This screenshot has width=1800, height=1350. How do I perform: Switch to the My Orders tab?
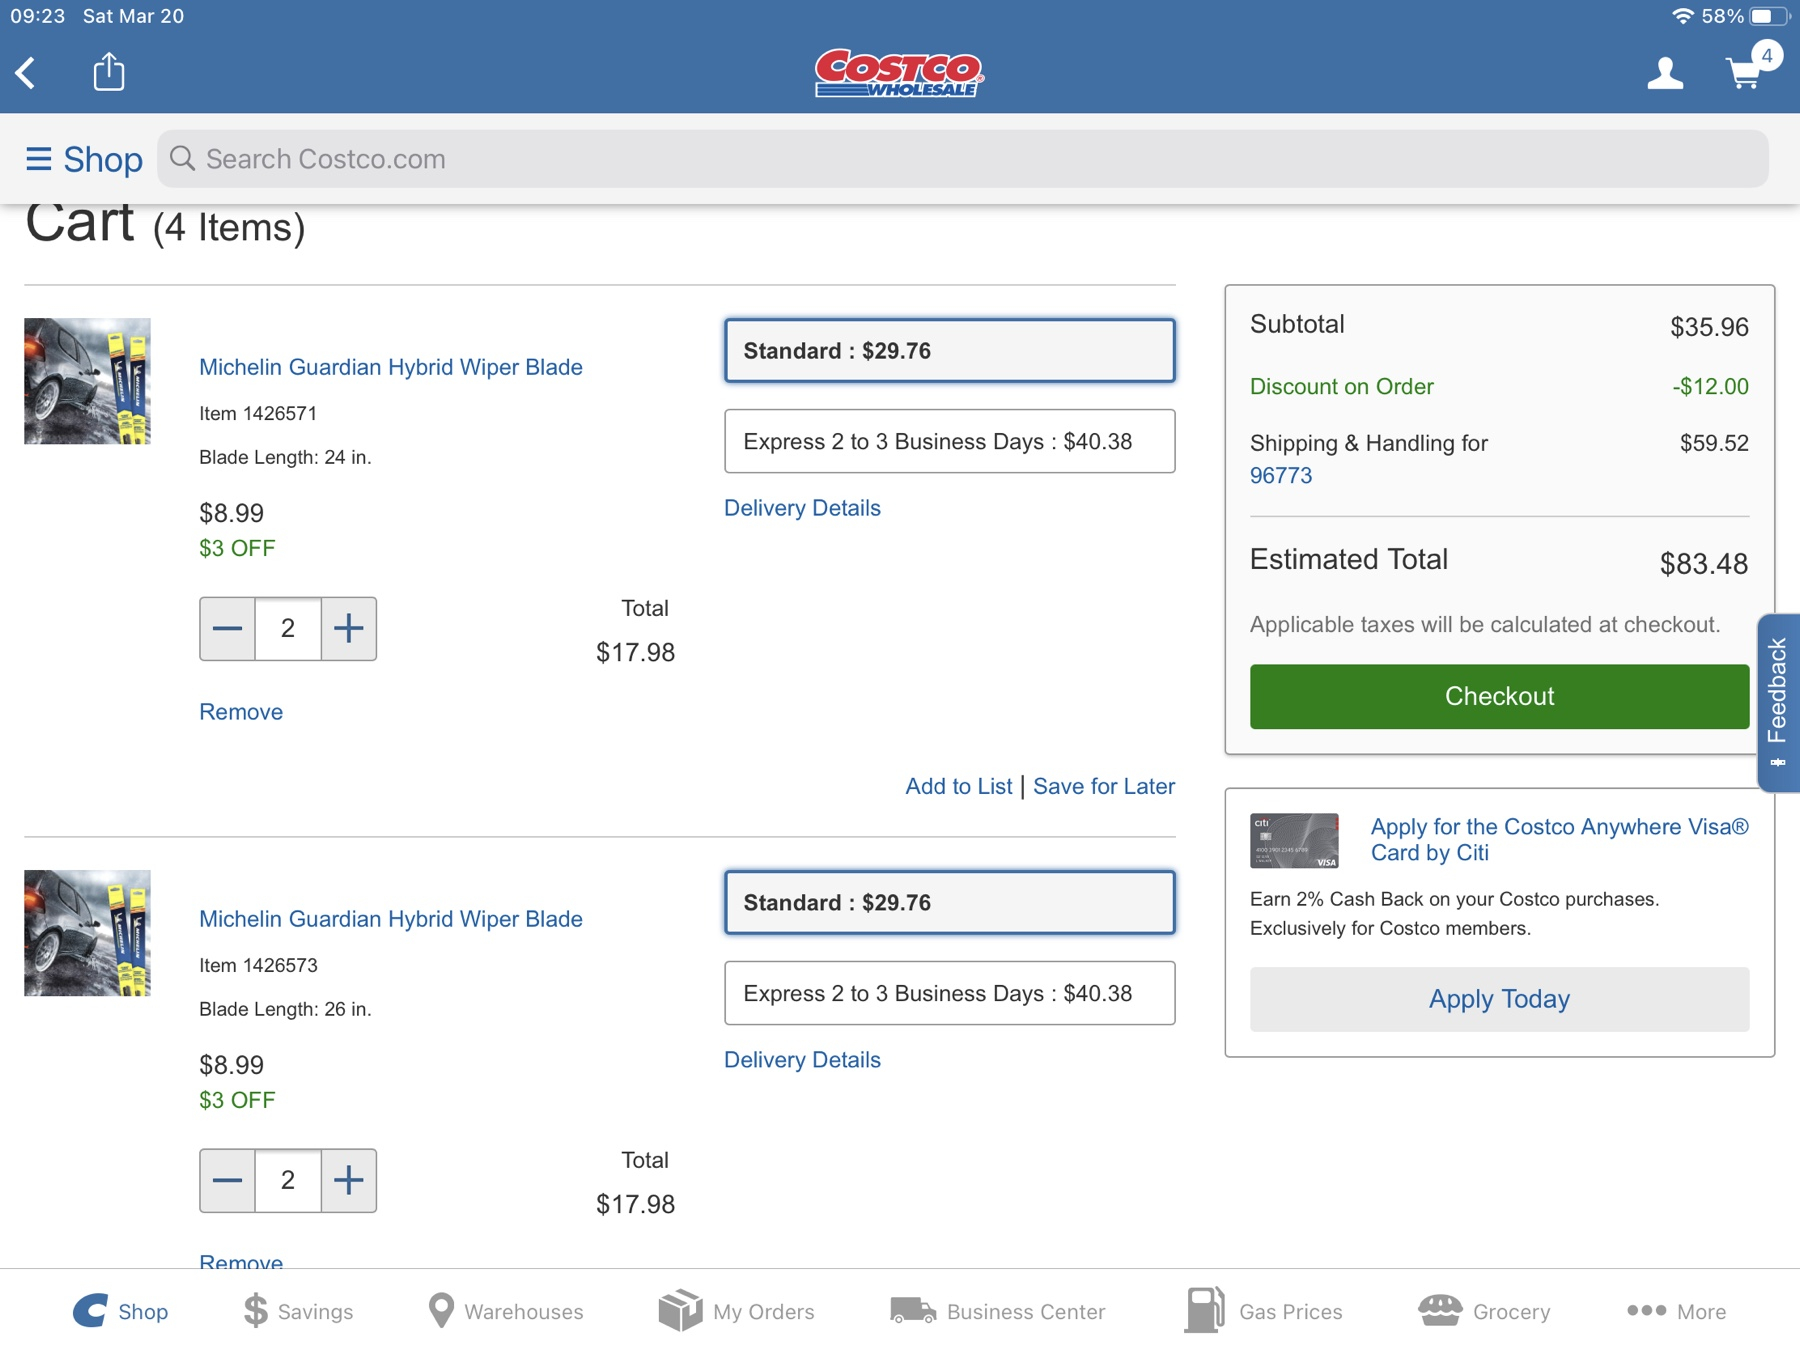pyautogui.click(x=737, y=1311)
